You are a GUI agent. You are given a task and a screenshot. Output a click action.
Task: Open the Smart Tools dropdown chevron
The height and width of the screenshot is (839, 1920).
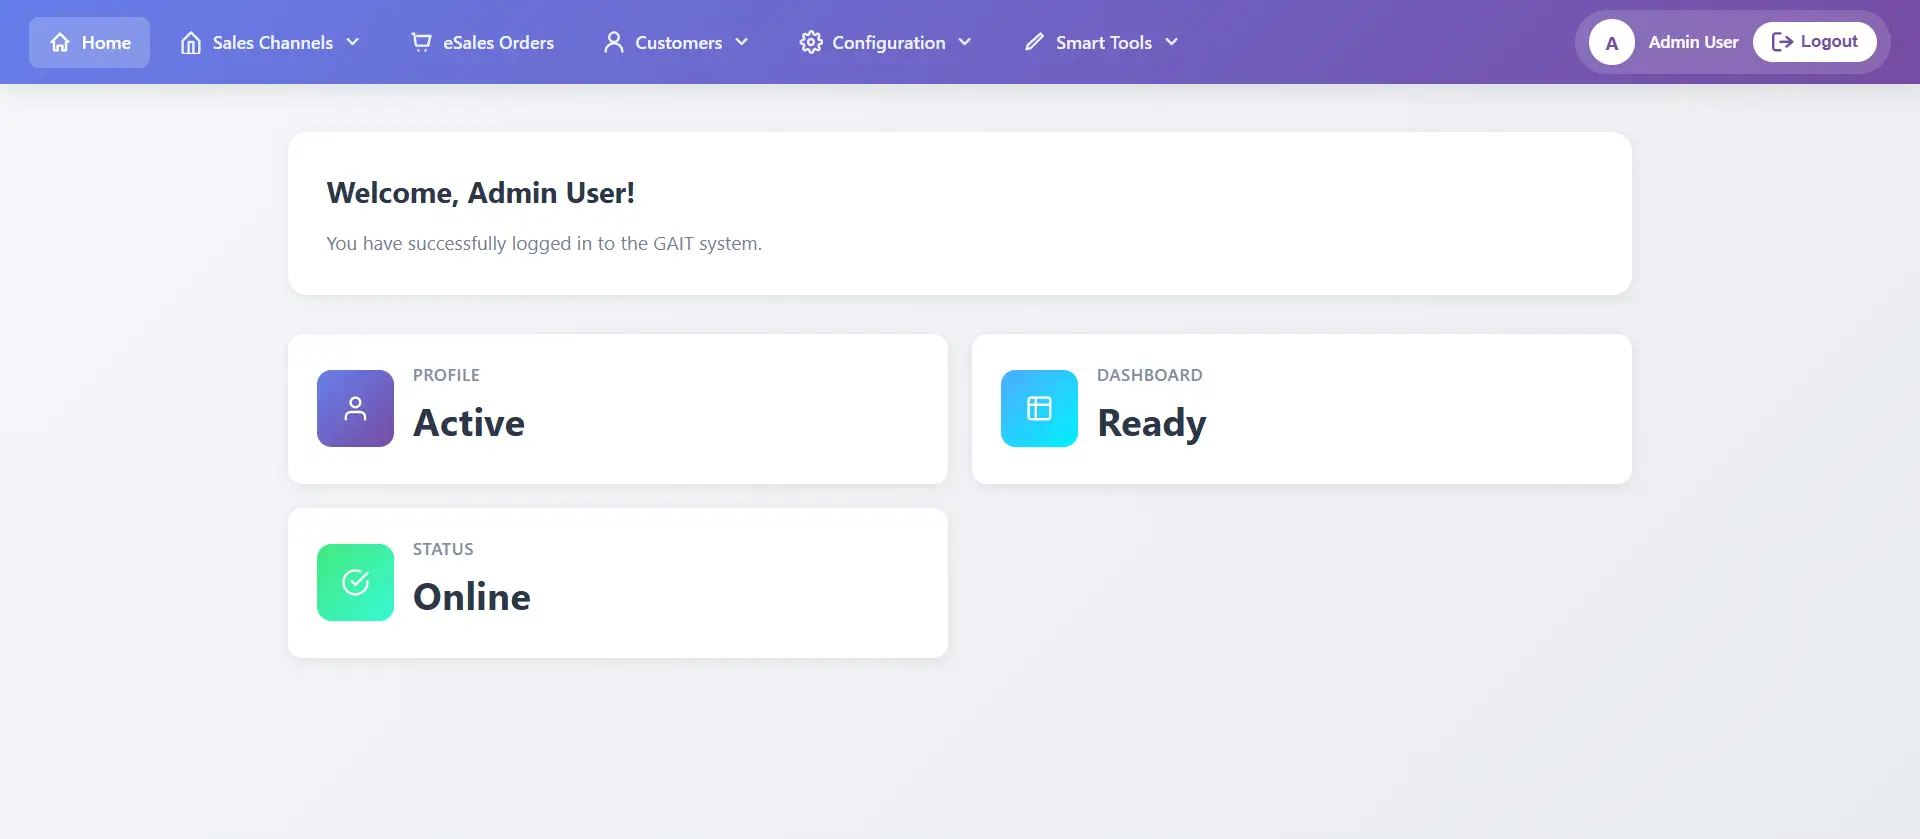1172,42
